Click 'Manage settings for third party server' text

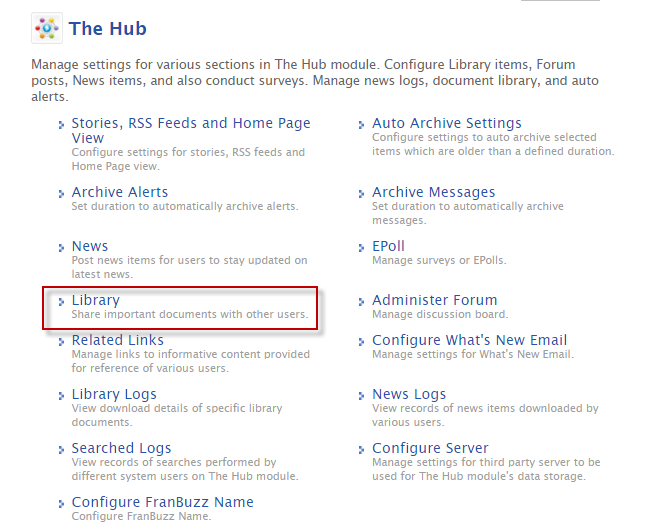tap(486, 469)
